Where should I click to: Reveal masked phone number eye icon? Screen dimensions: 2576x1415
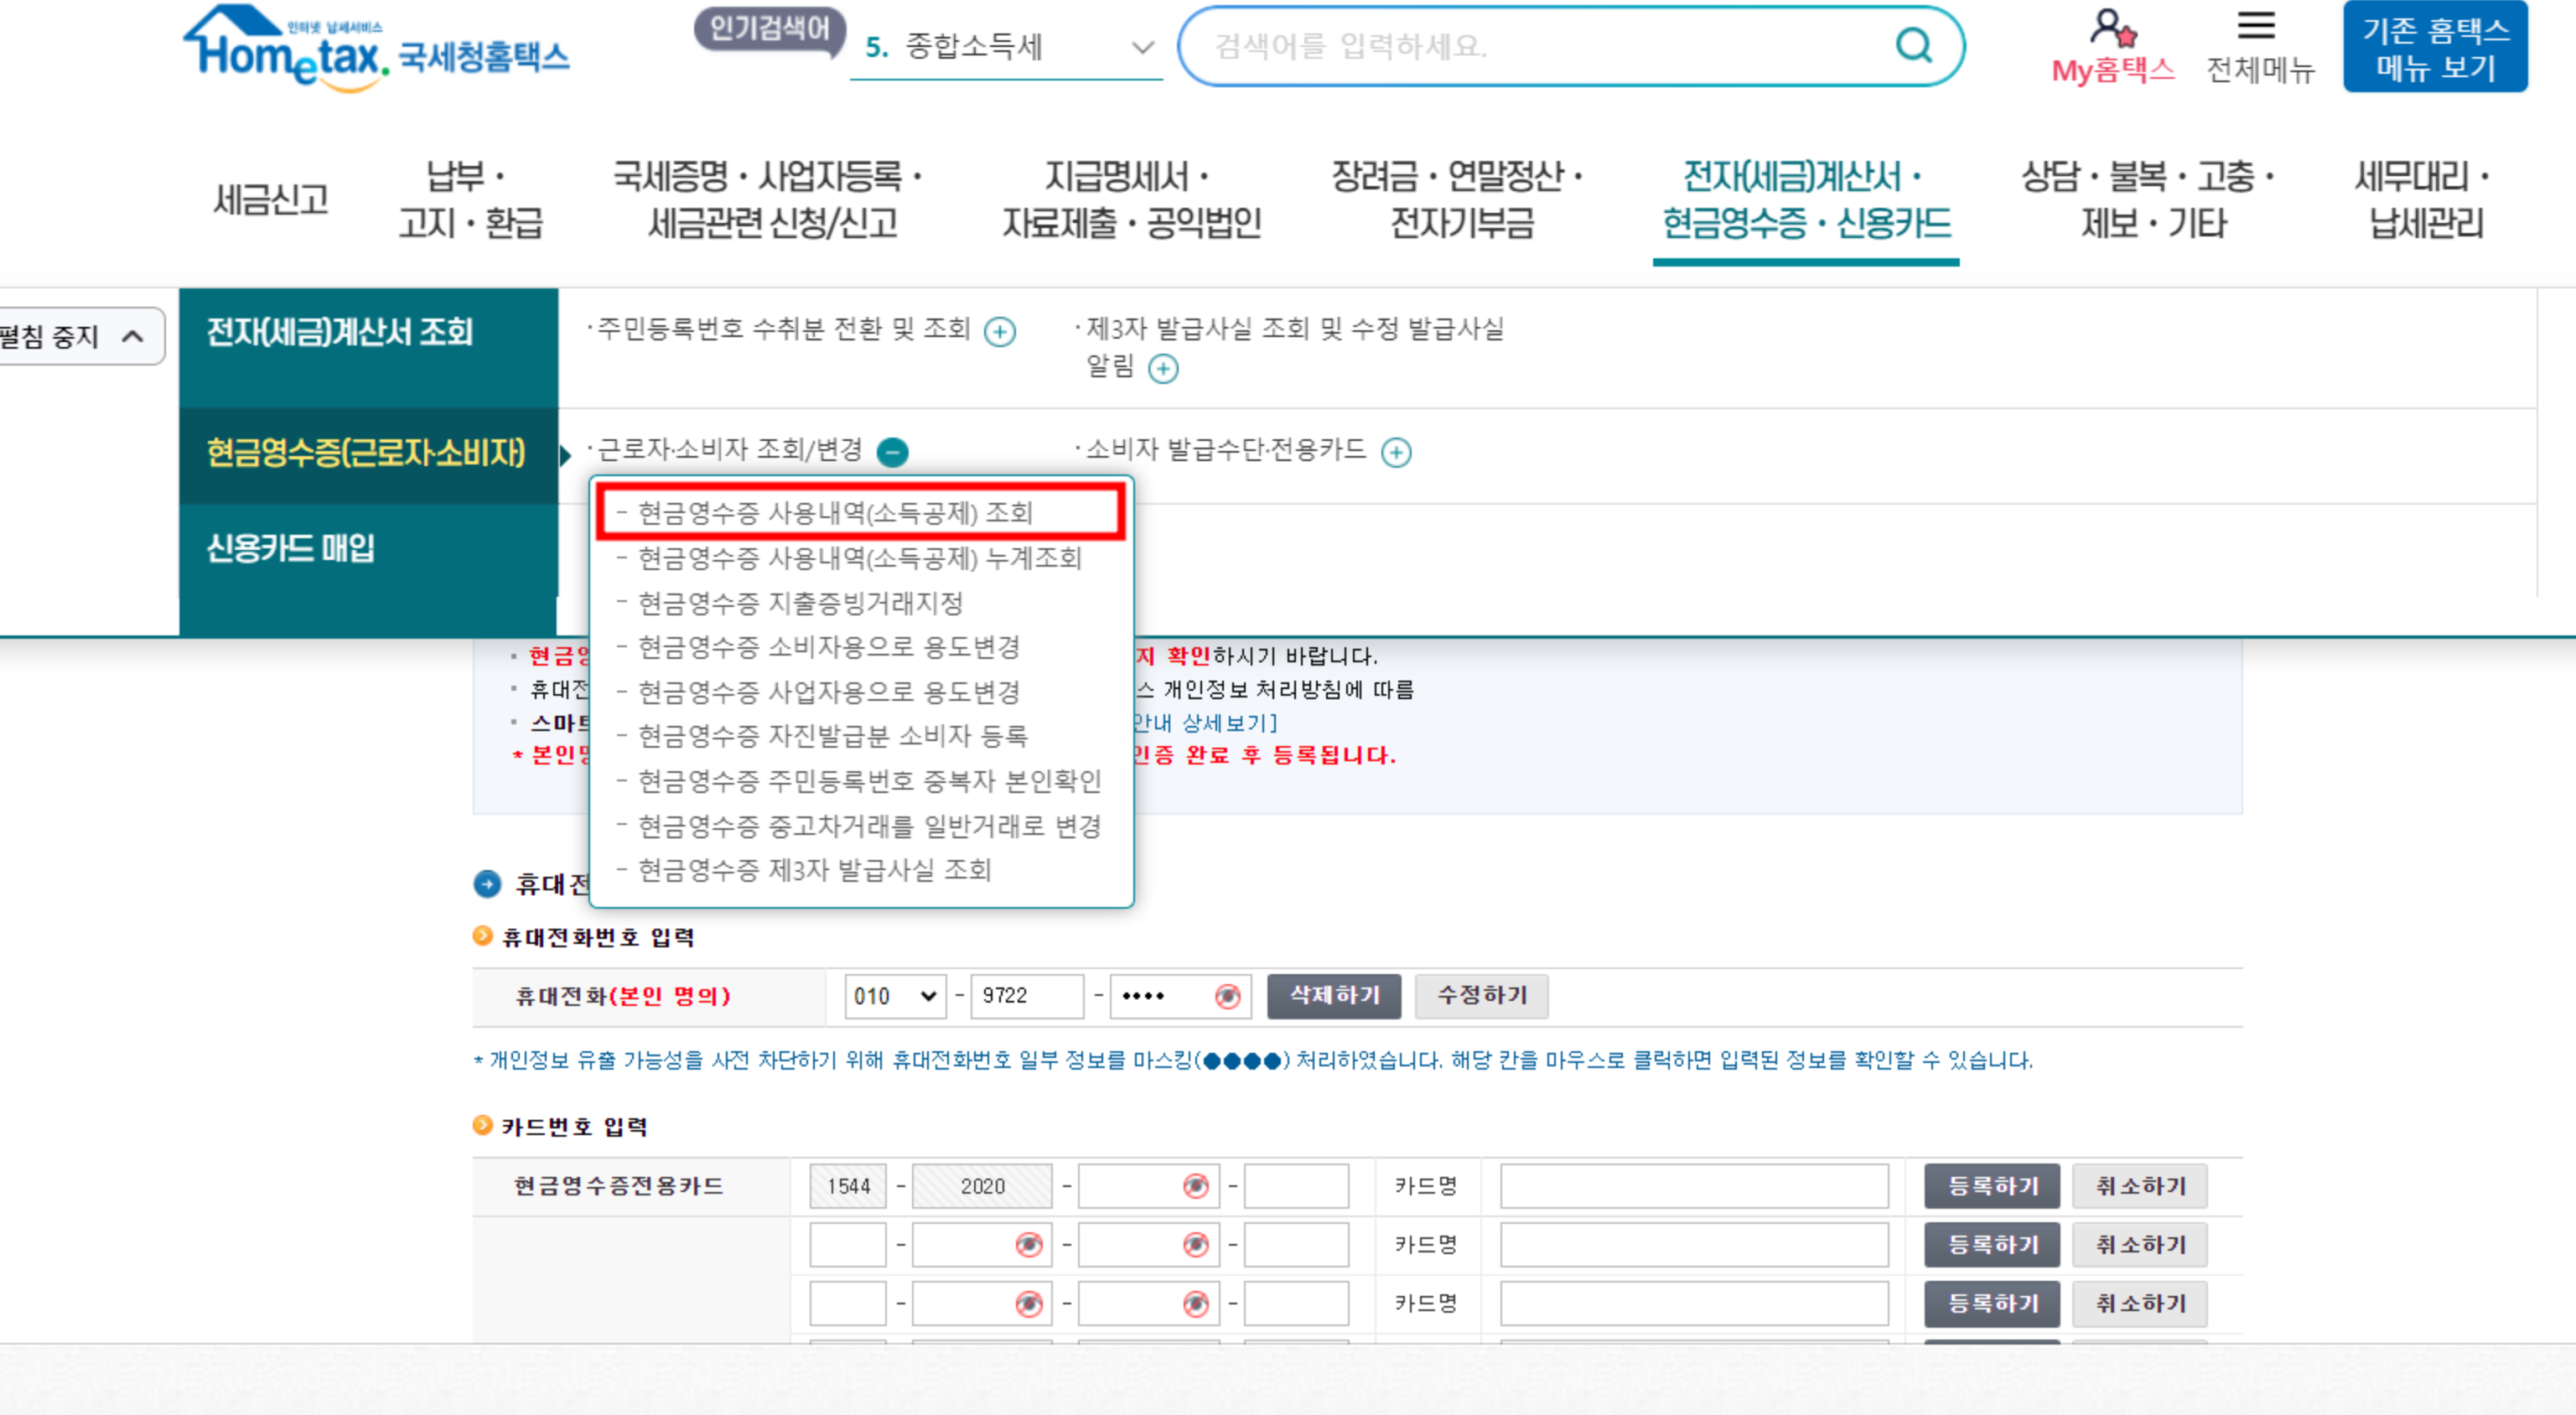click(1227, 996)
